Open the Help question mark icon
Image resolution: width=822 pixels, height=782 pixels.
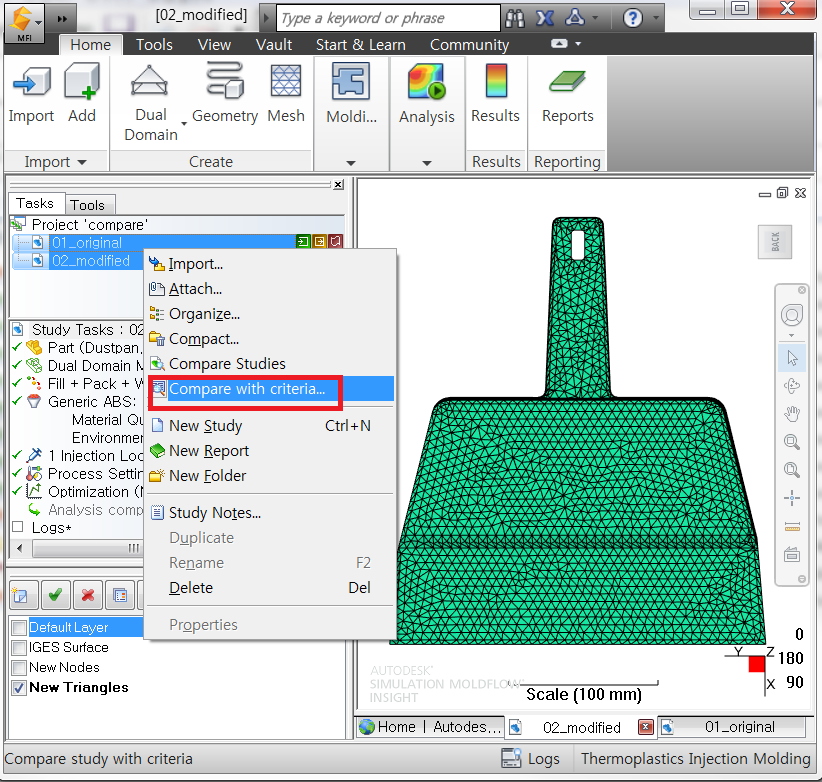tap(633, 19)
